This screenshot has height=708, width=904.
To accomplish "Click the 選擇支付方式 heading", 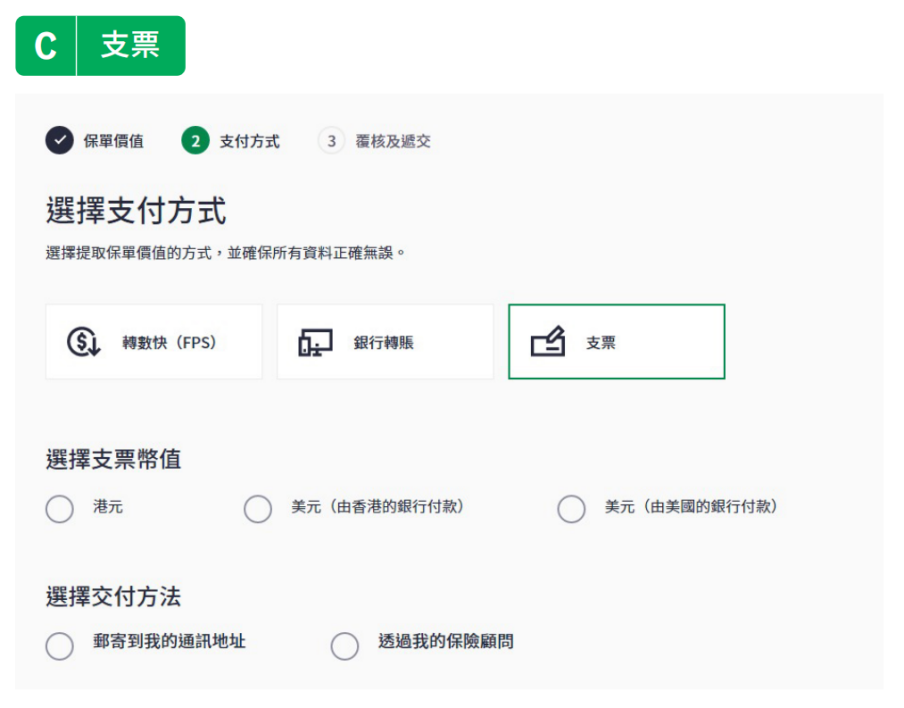I will coord(136,211).
